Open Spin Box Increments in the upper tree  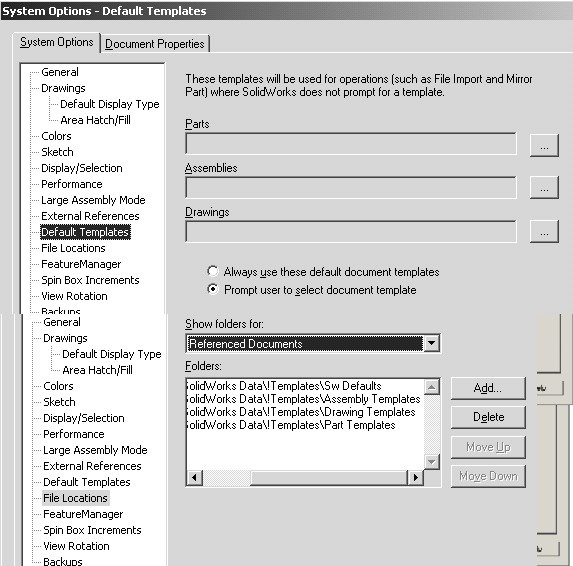pyautogui.click(x=90, y=280)
